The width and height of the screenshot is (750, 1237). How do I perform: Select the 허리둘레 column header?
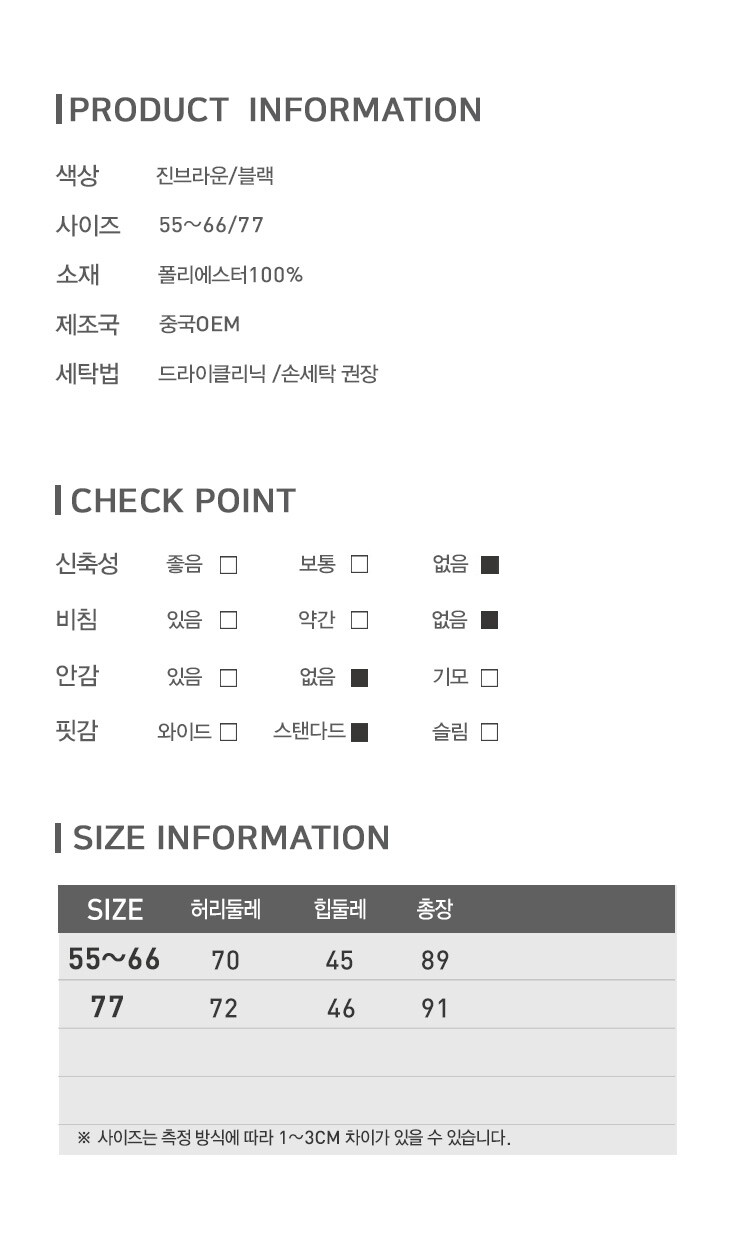click(225, 909)
